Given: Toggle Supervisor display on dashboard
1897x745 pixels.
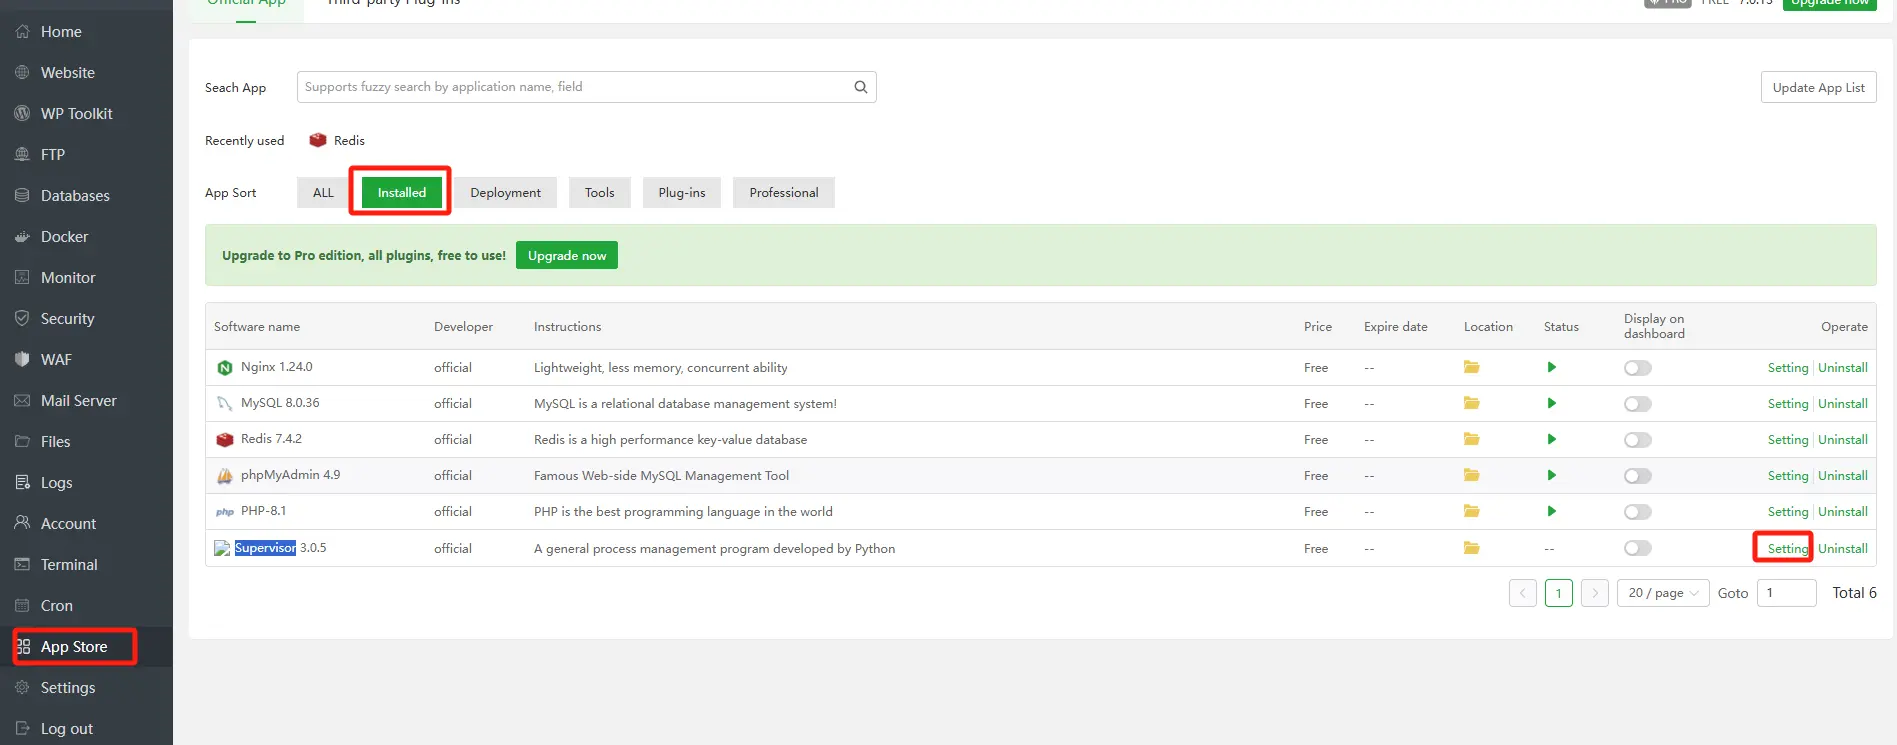Looking at the screenshot, I should tap(1638, 548).
